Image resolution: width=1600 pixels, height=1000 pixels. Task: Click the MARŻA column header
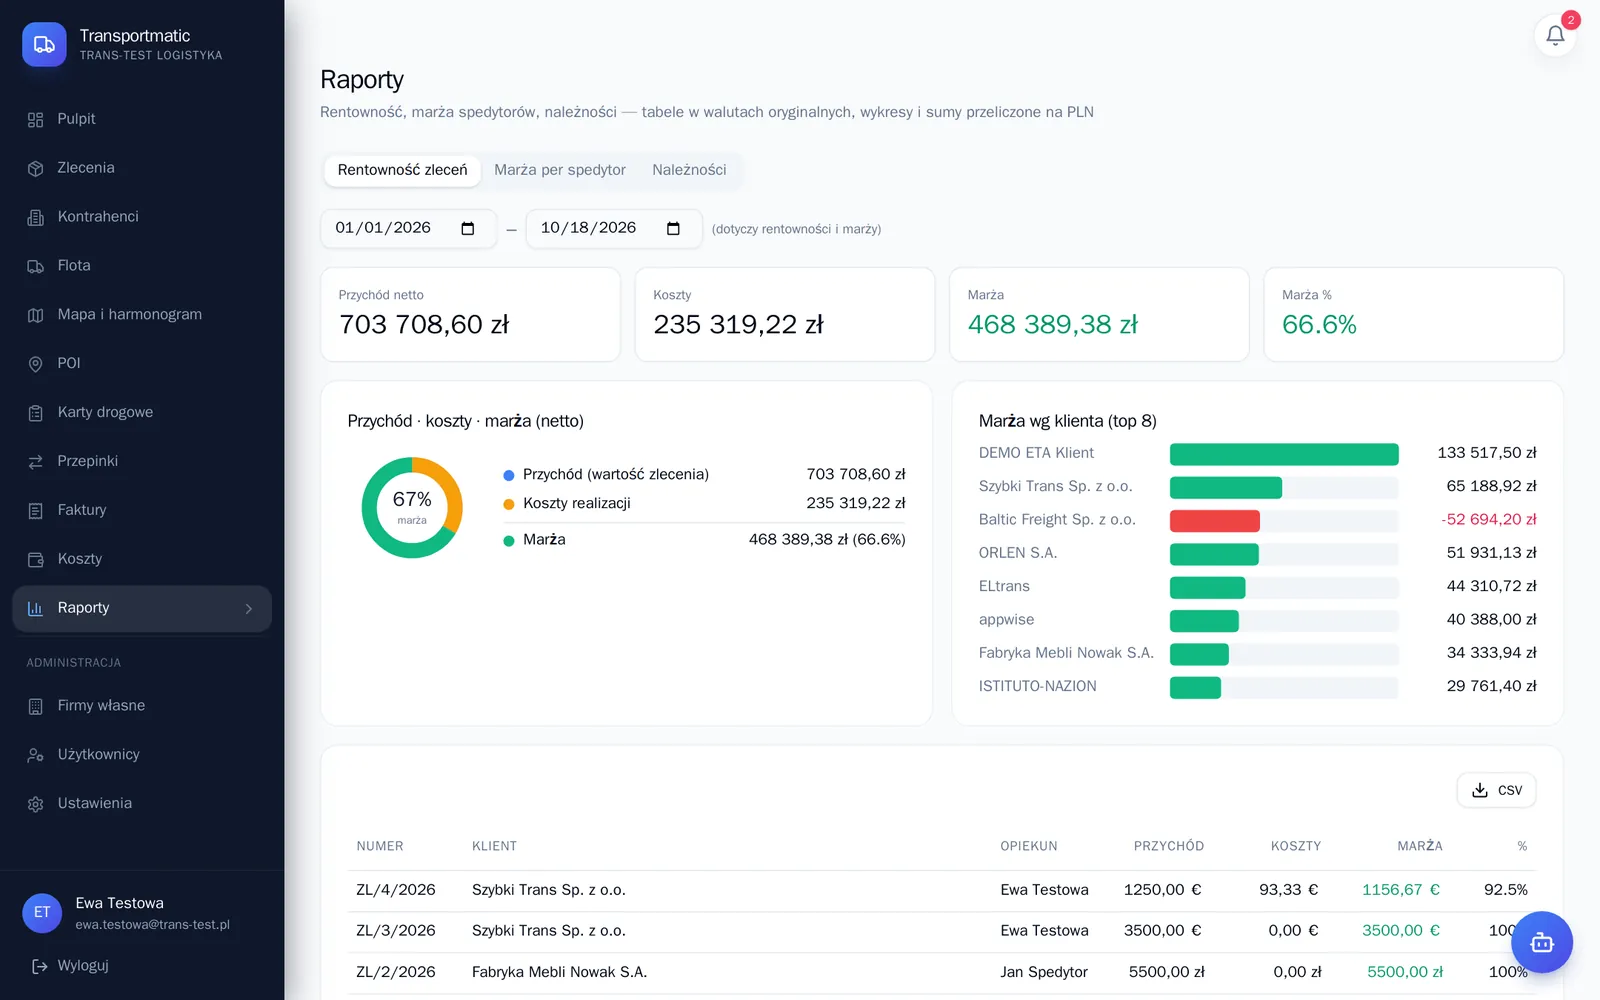1419,846
